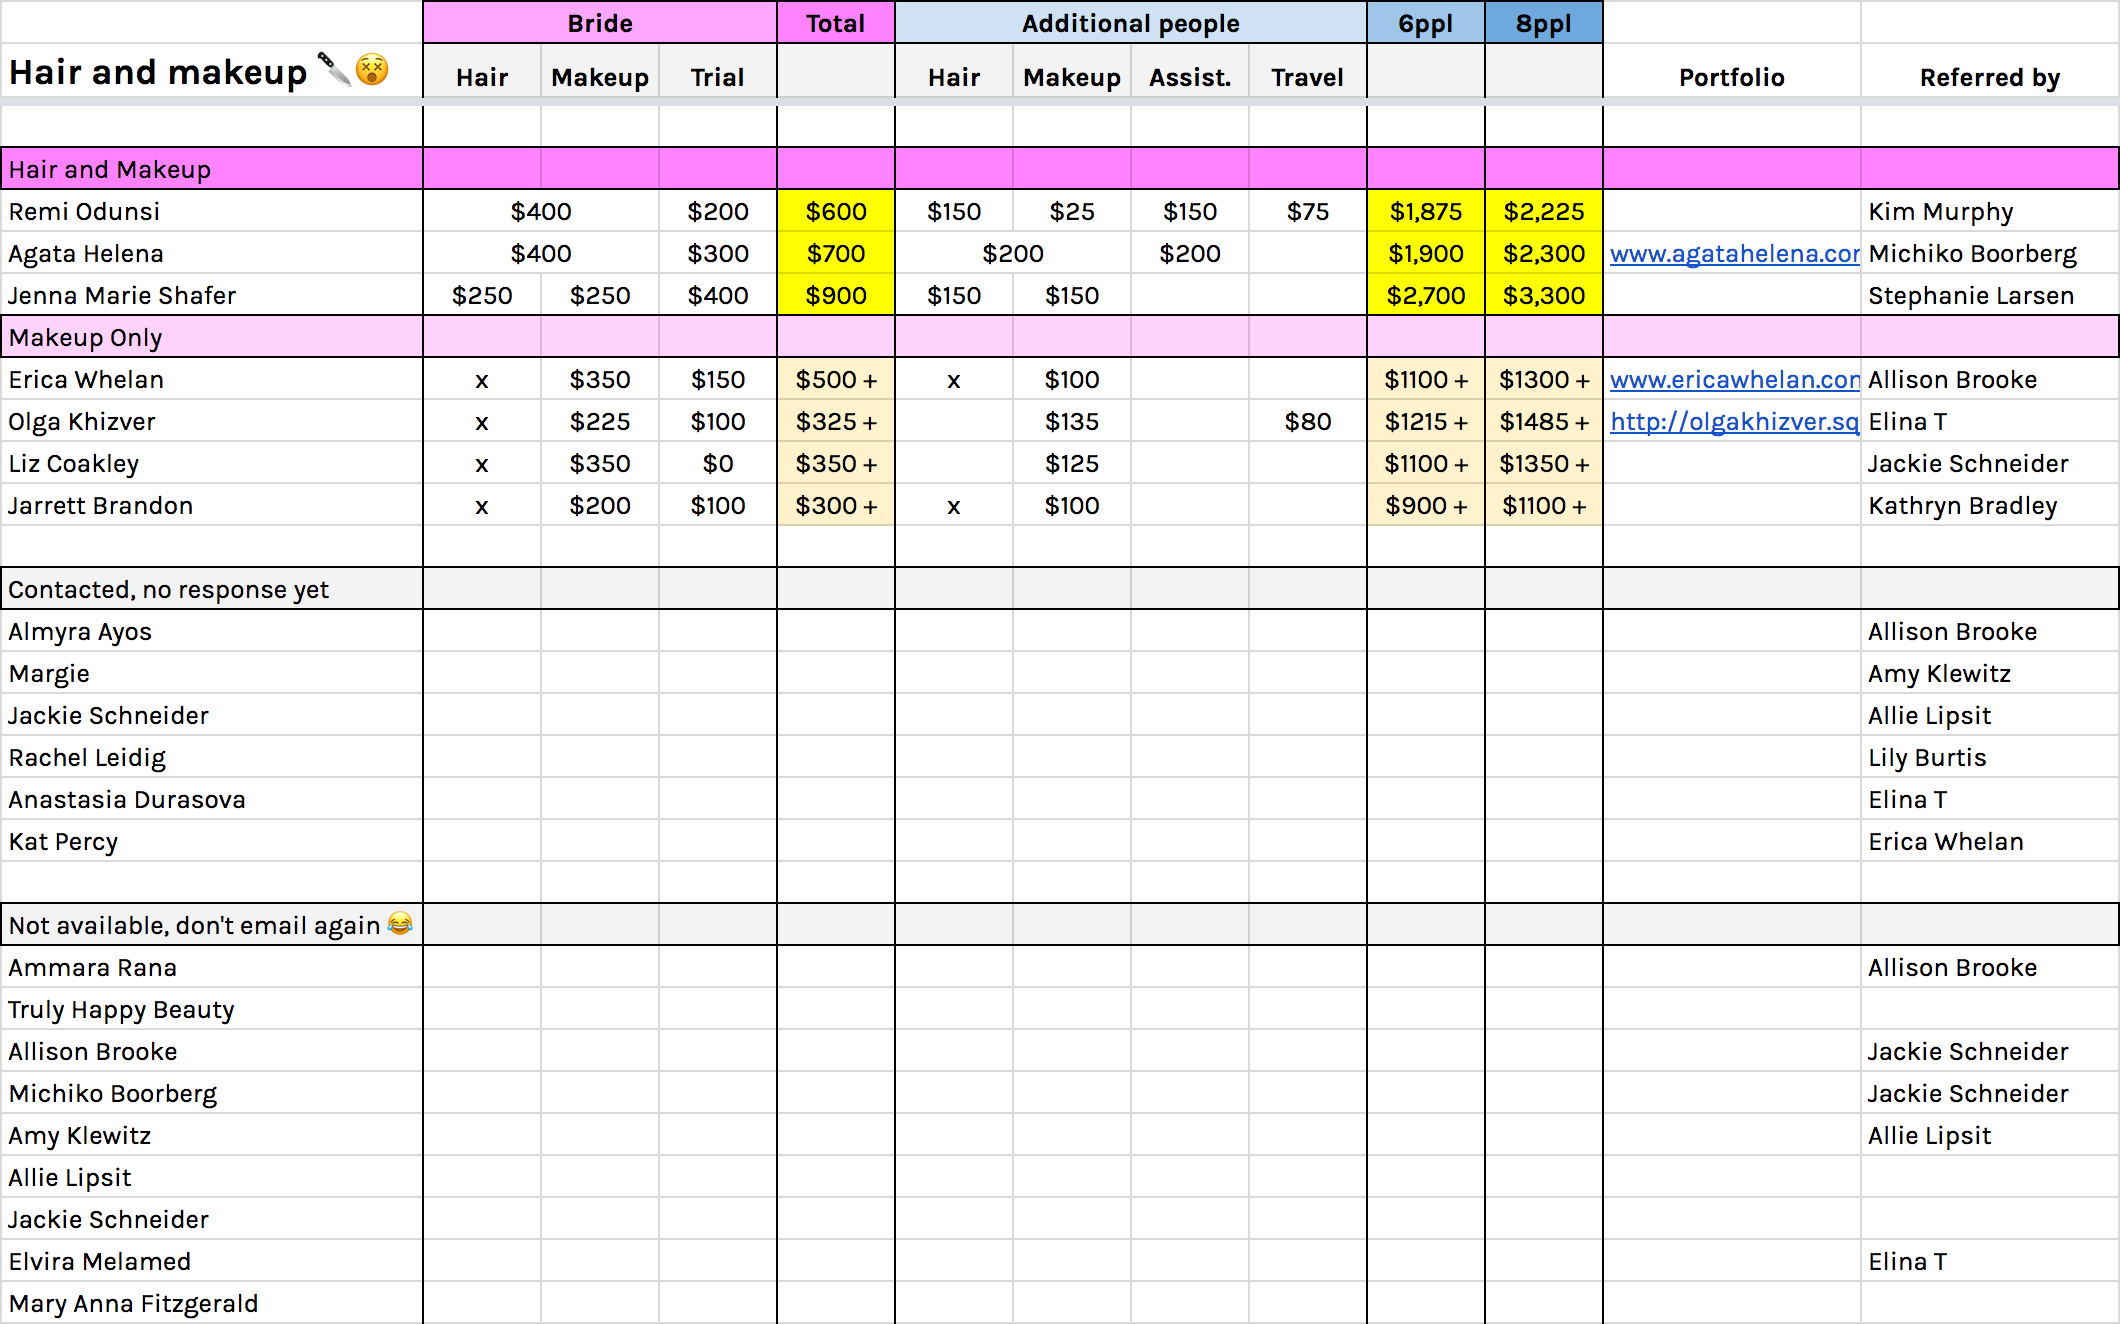Select the 8ppl column header
Image resolution: width=2120 pixels, height=1324 pixels.
pyautogui.click(x=1544, y=23)
